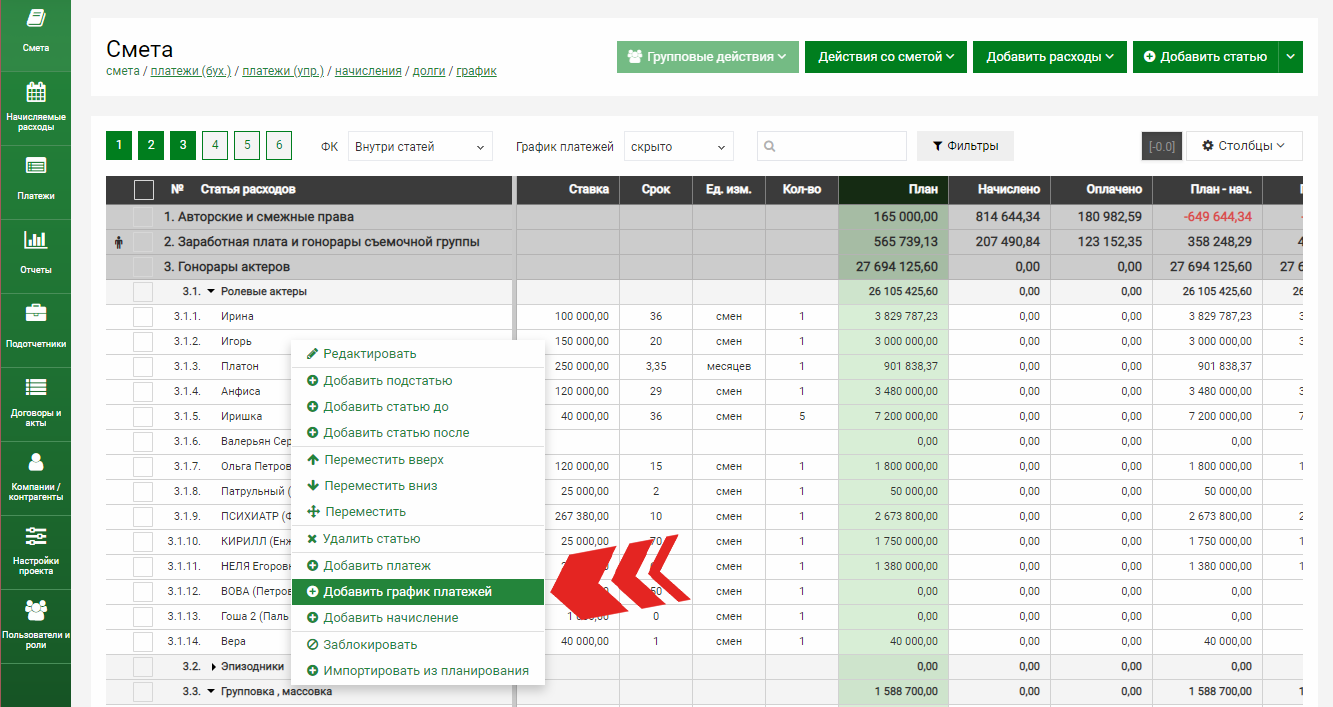
Task: Click the Начислено column header
Action: coord(1000,190)
